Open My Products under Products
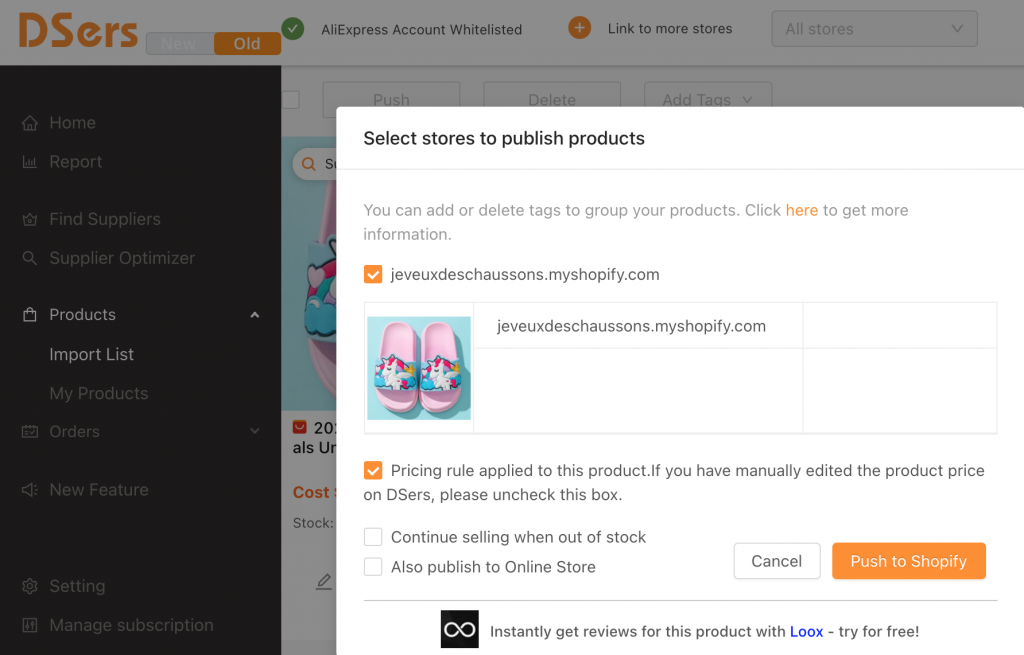Image resolution: width=1024 pixels, height=655 pixels. 99,393
